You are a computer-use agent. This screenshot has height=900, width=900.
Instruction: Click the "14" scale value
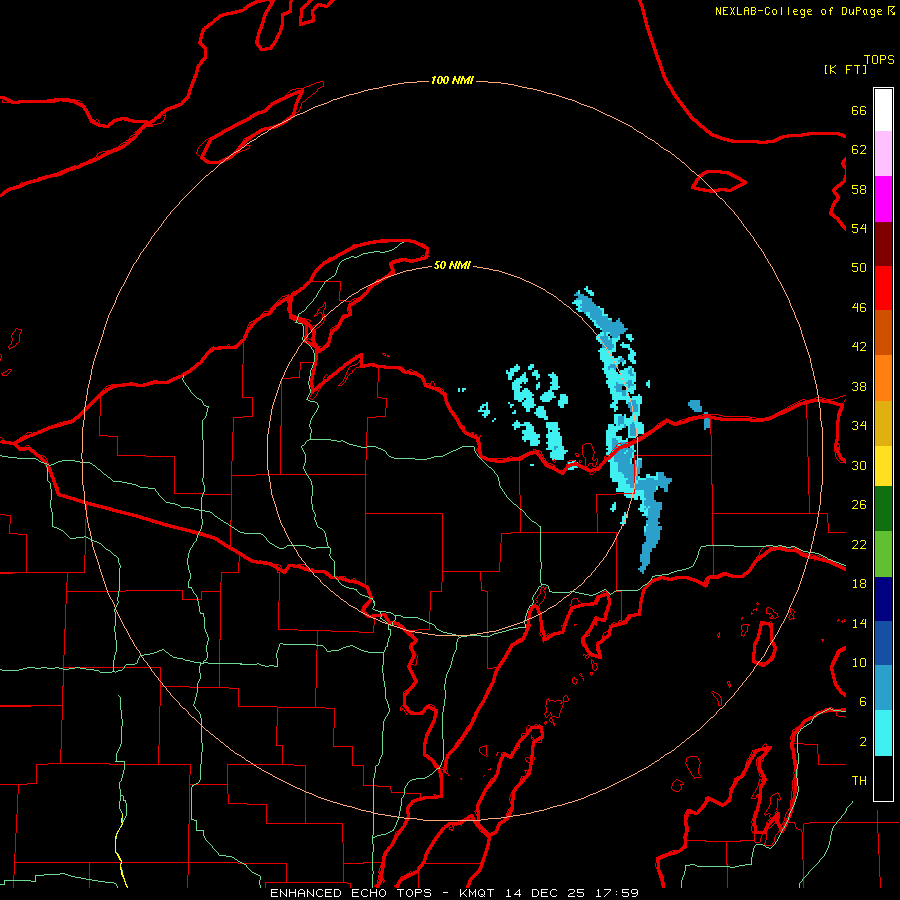pos(859,623)
